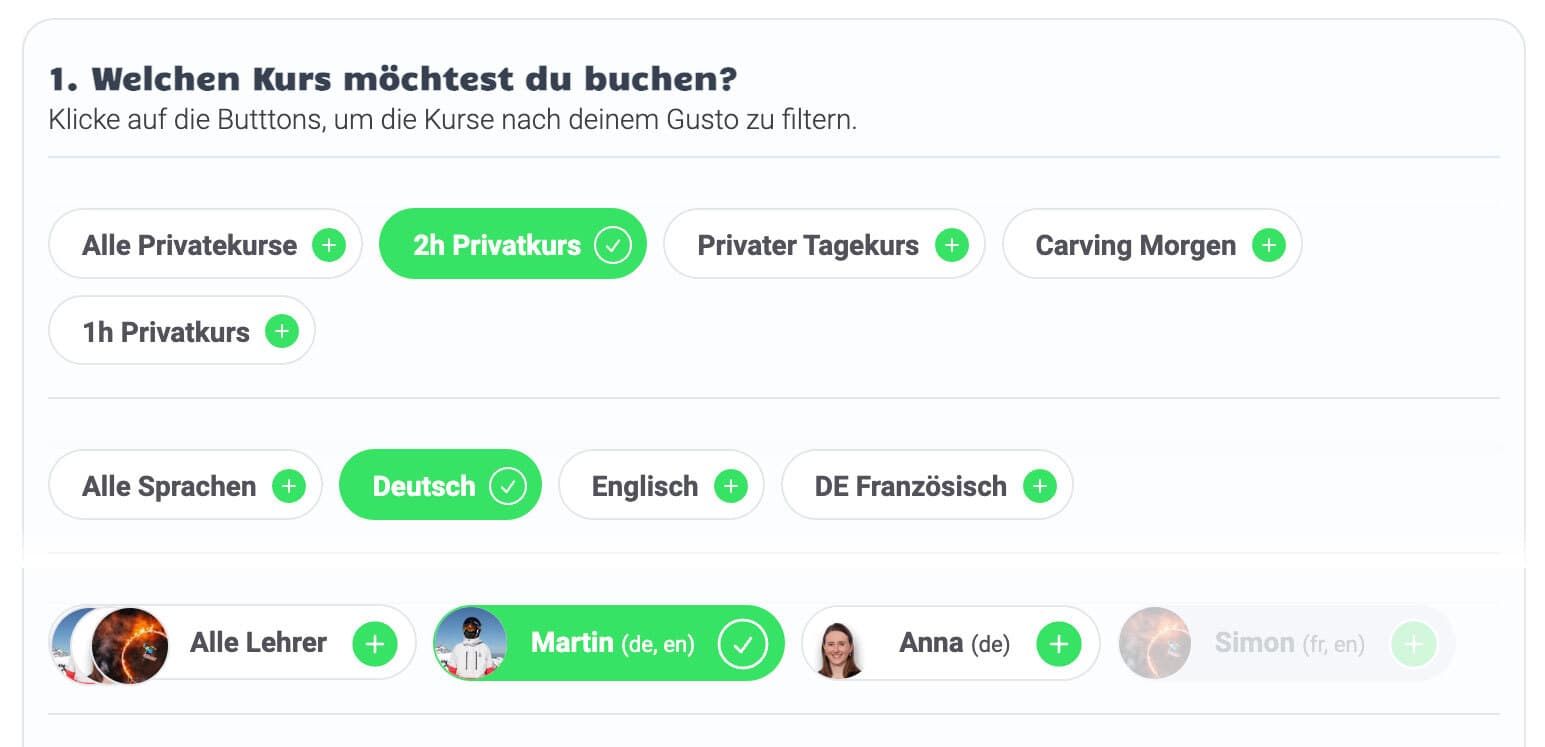
Task: Choose the Carving Morgen course
Action: [x=1135, y=245]
